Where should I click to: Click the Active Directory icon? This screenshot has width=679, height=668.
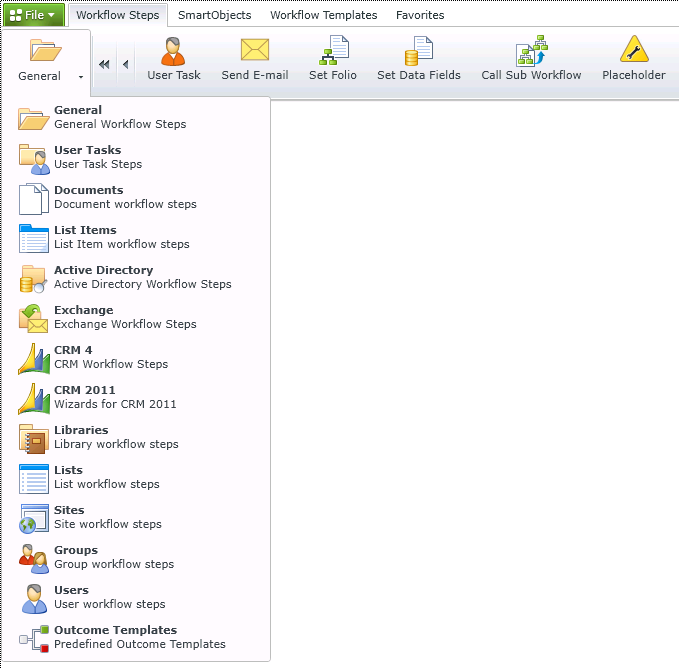33,279
